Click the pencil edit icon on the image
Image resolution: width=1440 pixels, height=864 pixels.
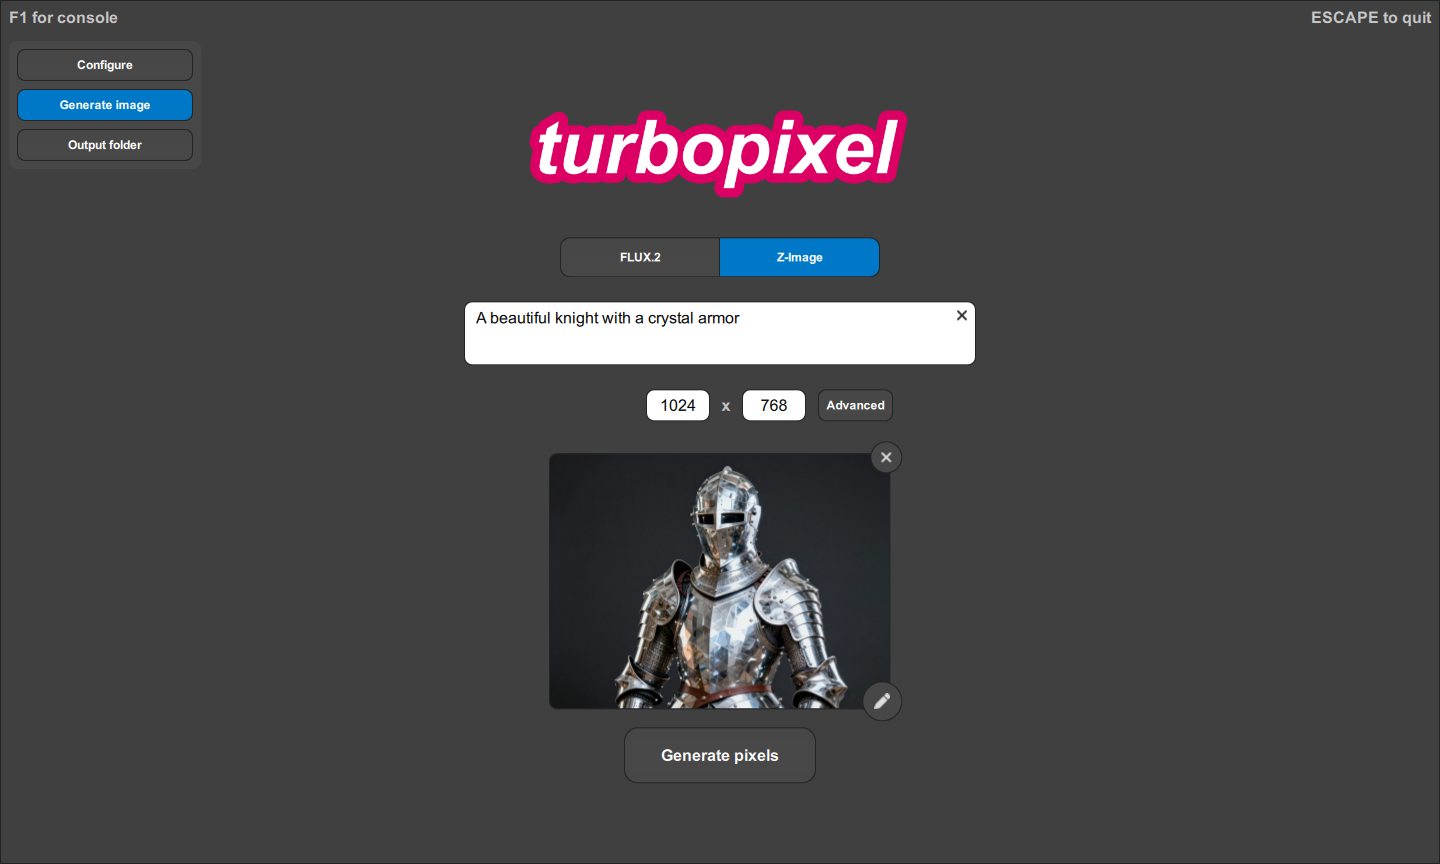882,701
